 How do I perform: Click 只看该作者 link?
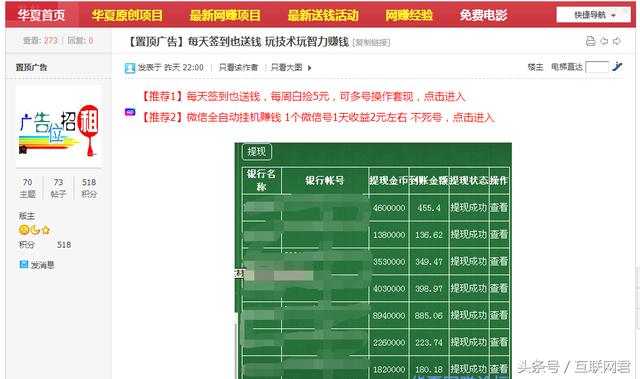click(x=238, y=67)
